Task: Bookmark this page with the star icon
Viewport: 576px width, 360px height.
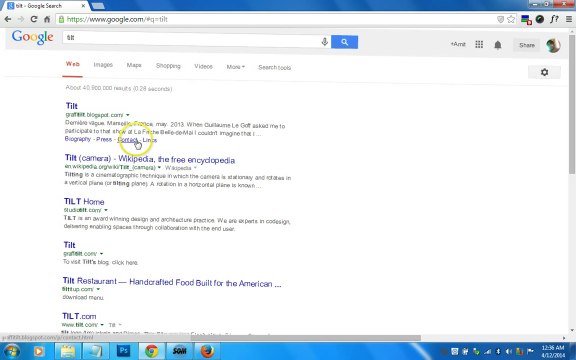Action: coord(511,19)
